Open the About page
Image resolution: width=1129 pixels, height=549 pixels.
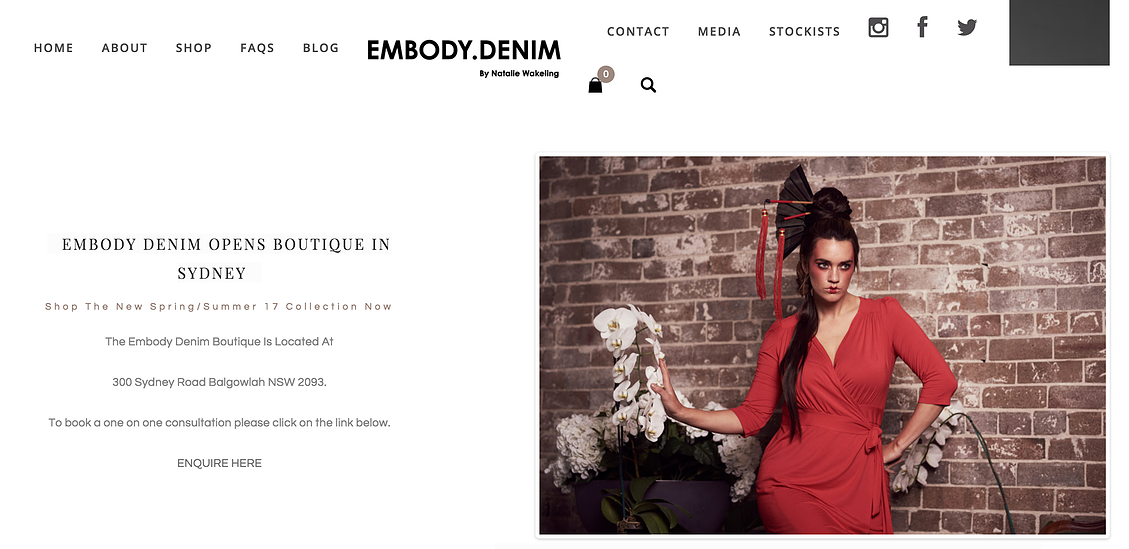click(x=125, y=48)
